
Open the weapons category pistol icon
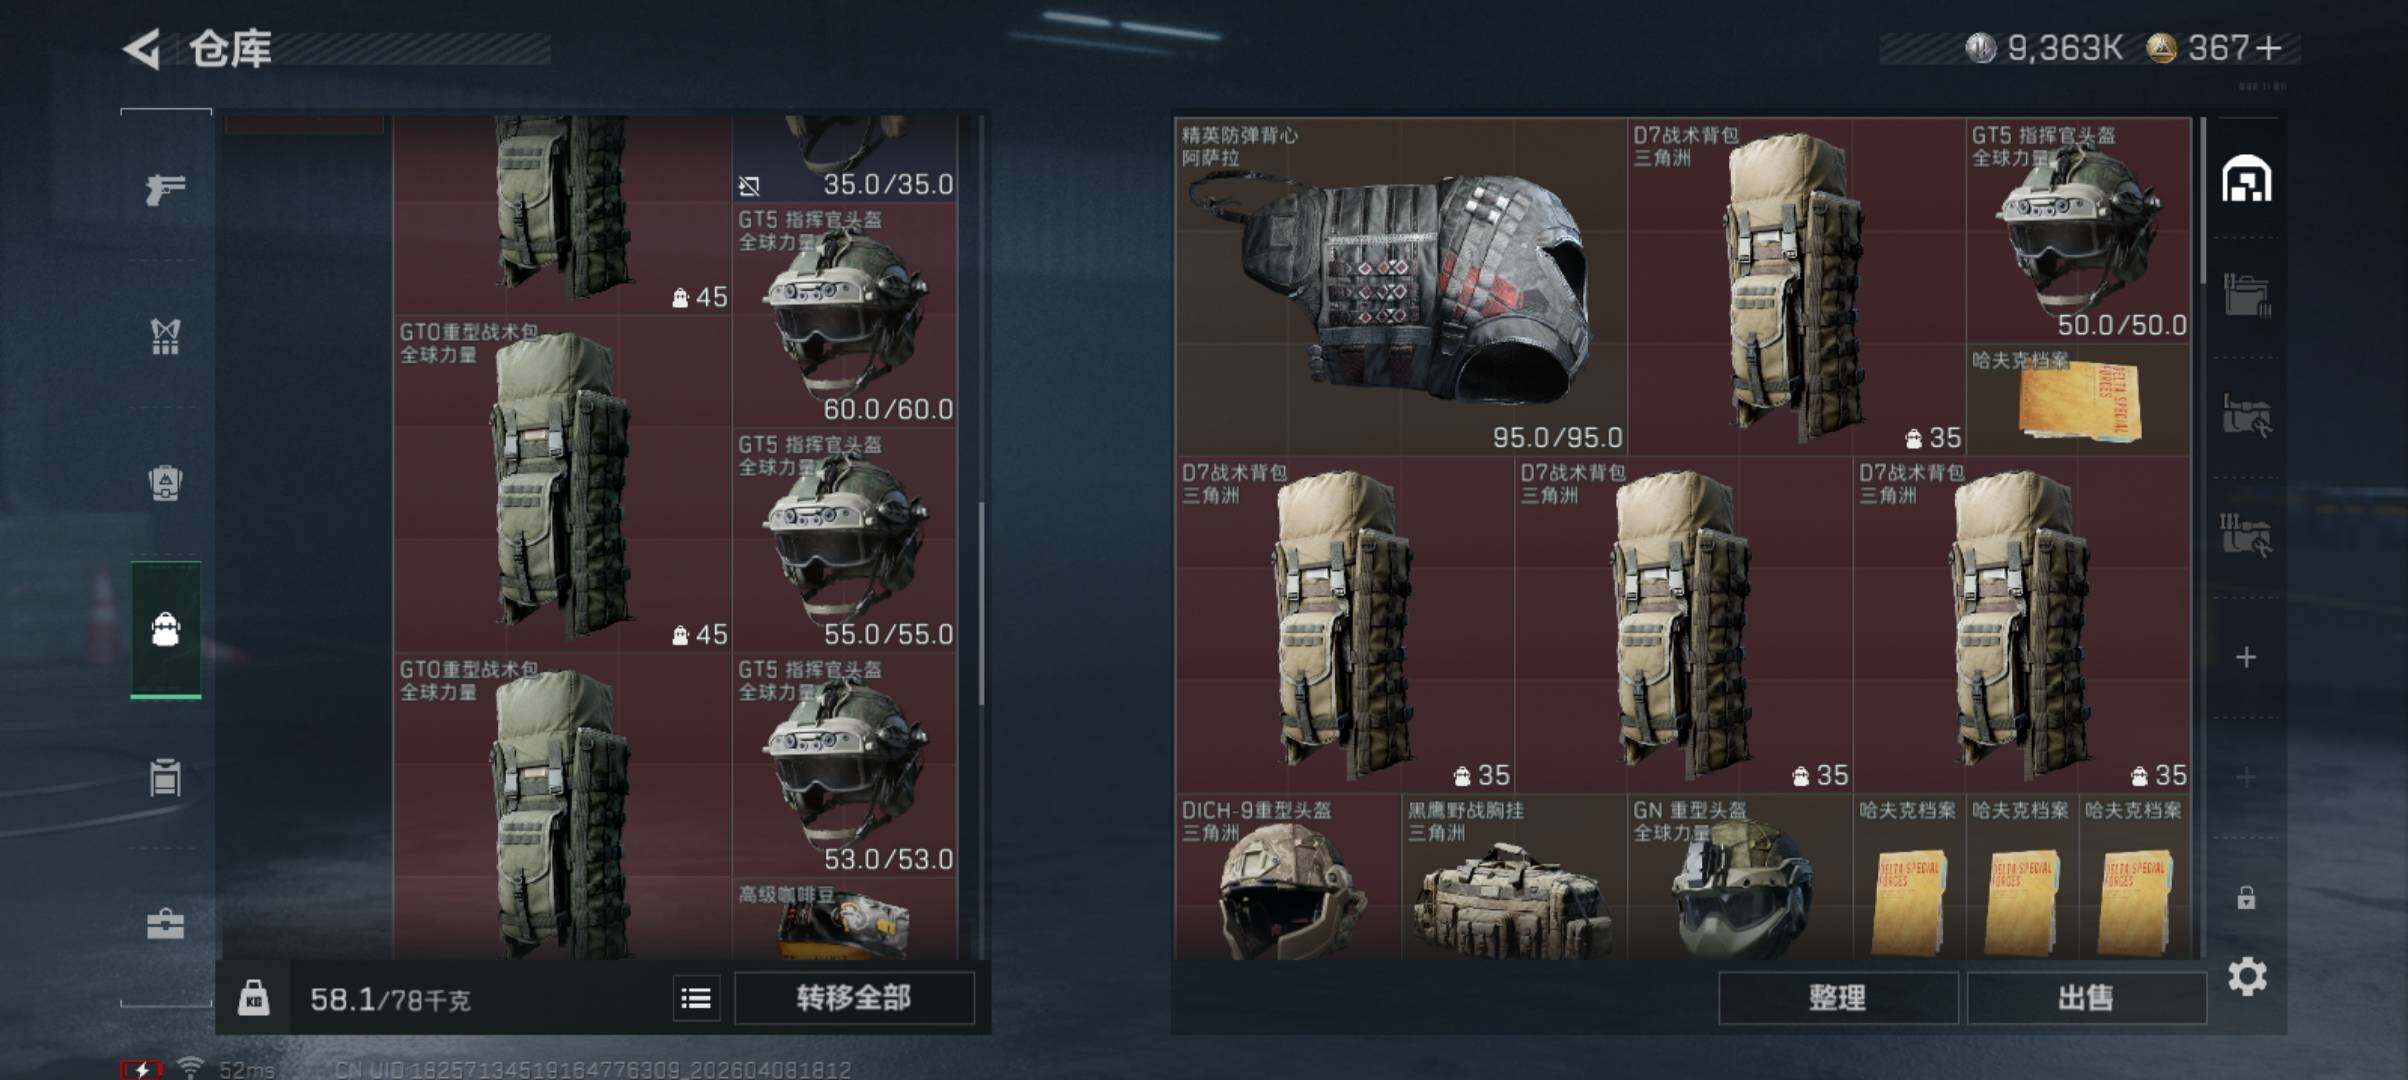coord(165,189)
